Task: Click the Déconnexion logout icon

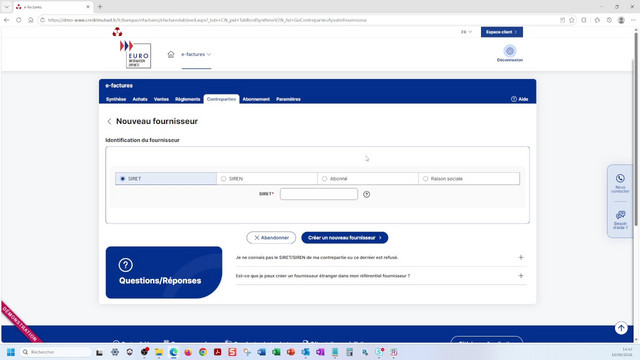Action: 510,51
